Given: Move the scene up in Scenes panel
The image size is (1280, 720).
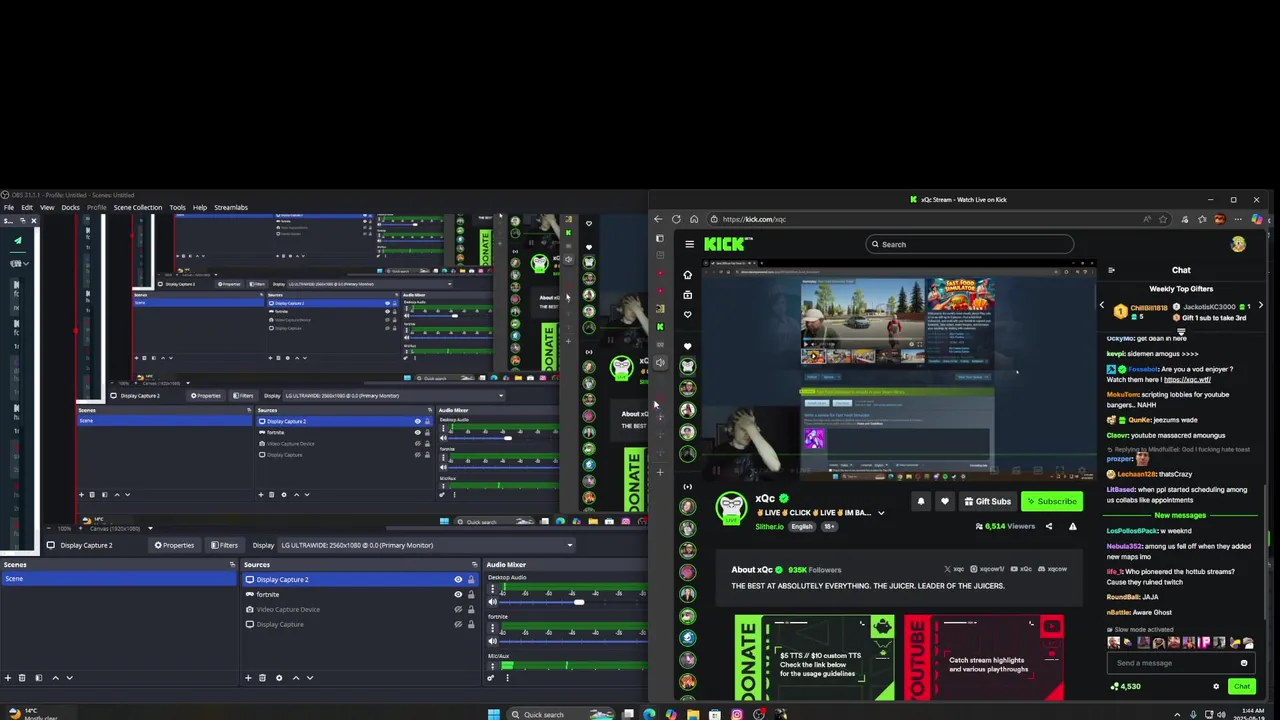Looking at the screenshot, I should pos(55,678).
